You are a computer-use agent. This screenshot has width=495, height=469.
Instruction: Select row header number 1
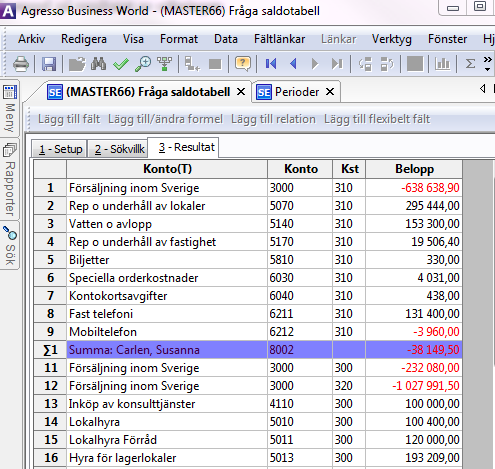50,188
